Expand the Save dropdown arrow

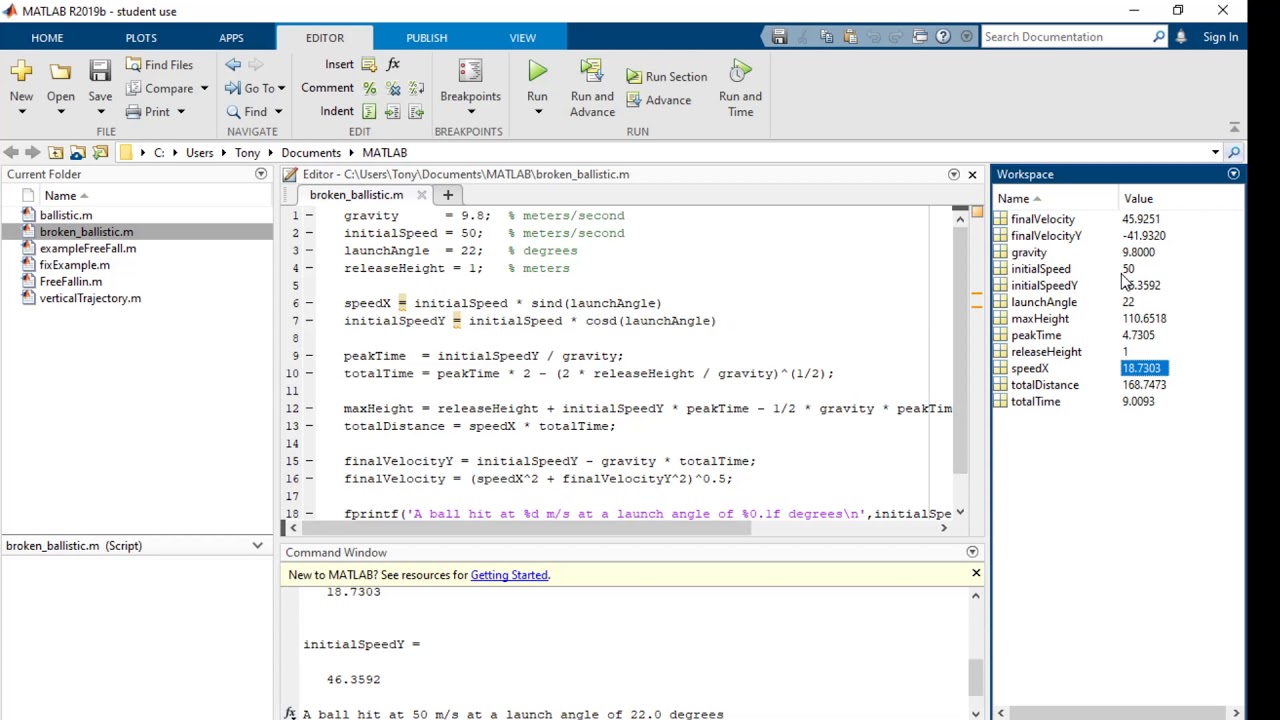(x=99, y=112)
